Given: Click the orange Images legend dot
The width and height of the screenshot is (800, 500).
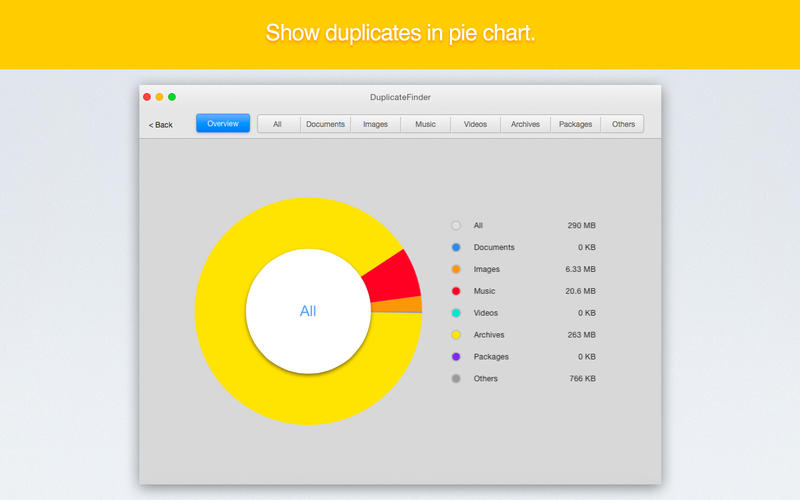Looking at the screenshot, I should tap(456, 269).
